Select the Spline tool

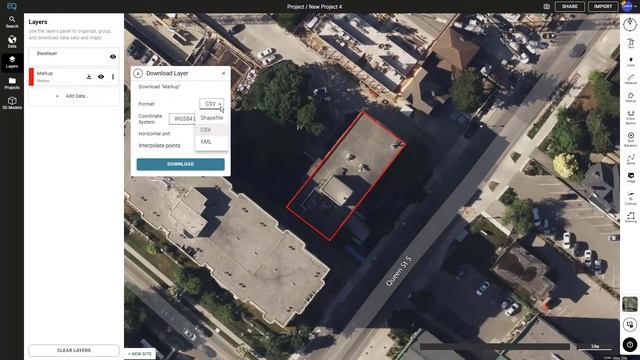click(631, 159)
